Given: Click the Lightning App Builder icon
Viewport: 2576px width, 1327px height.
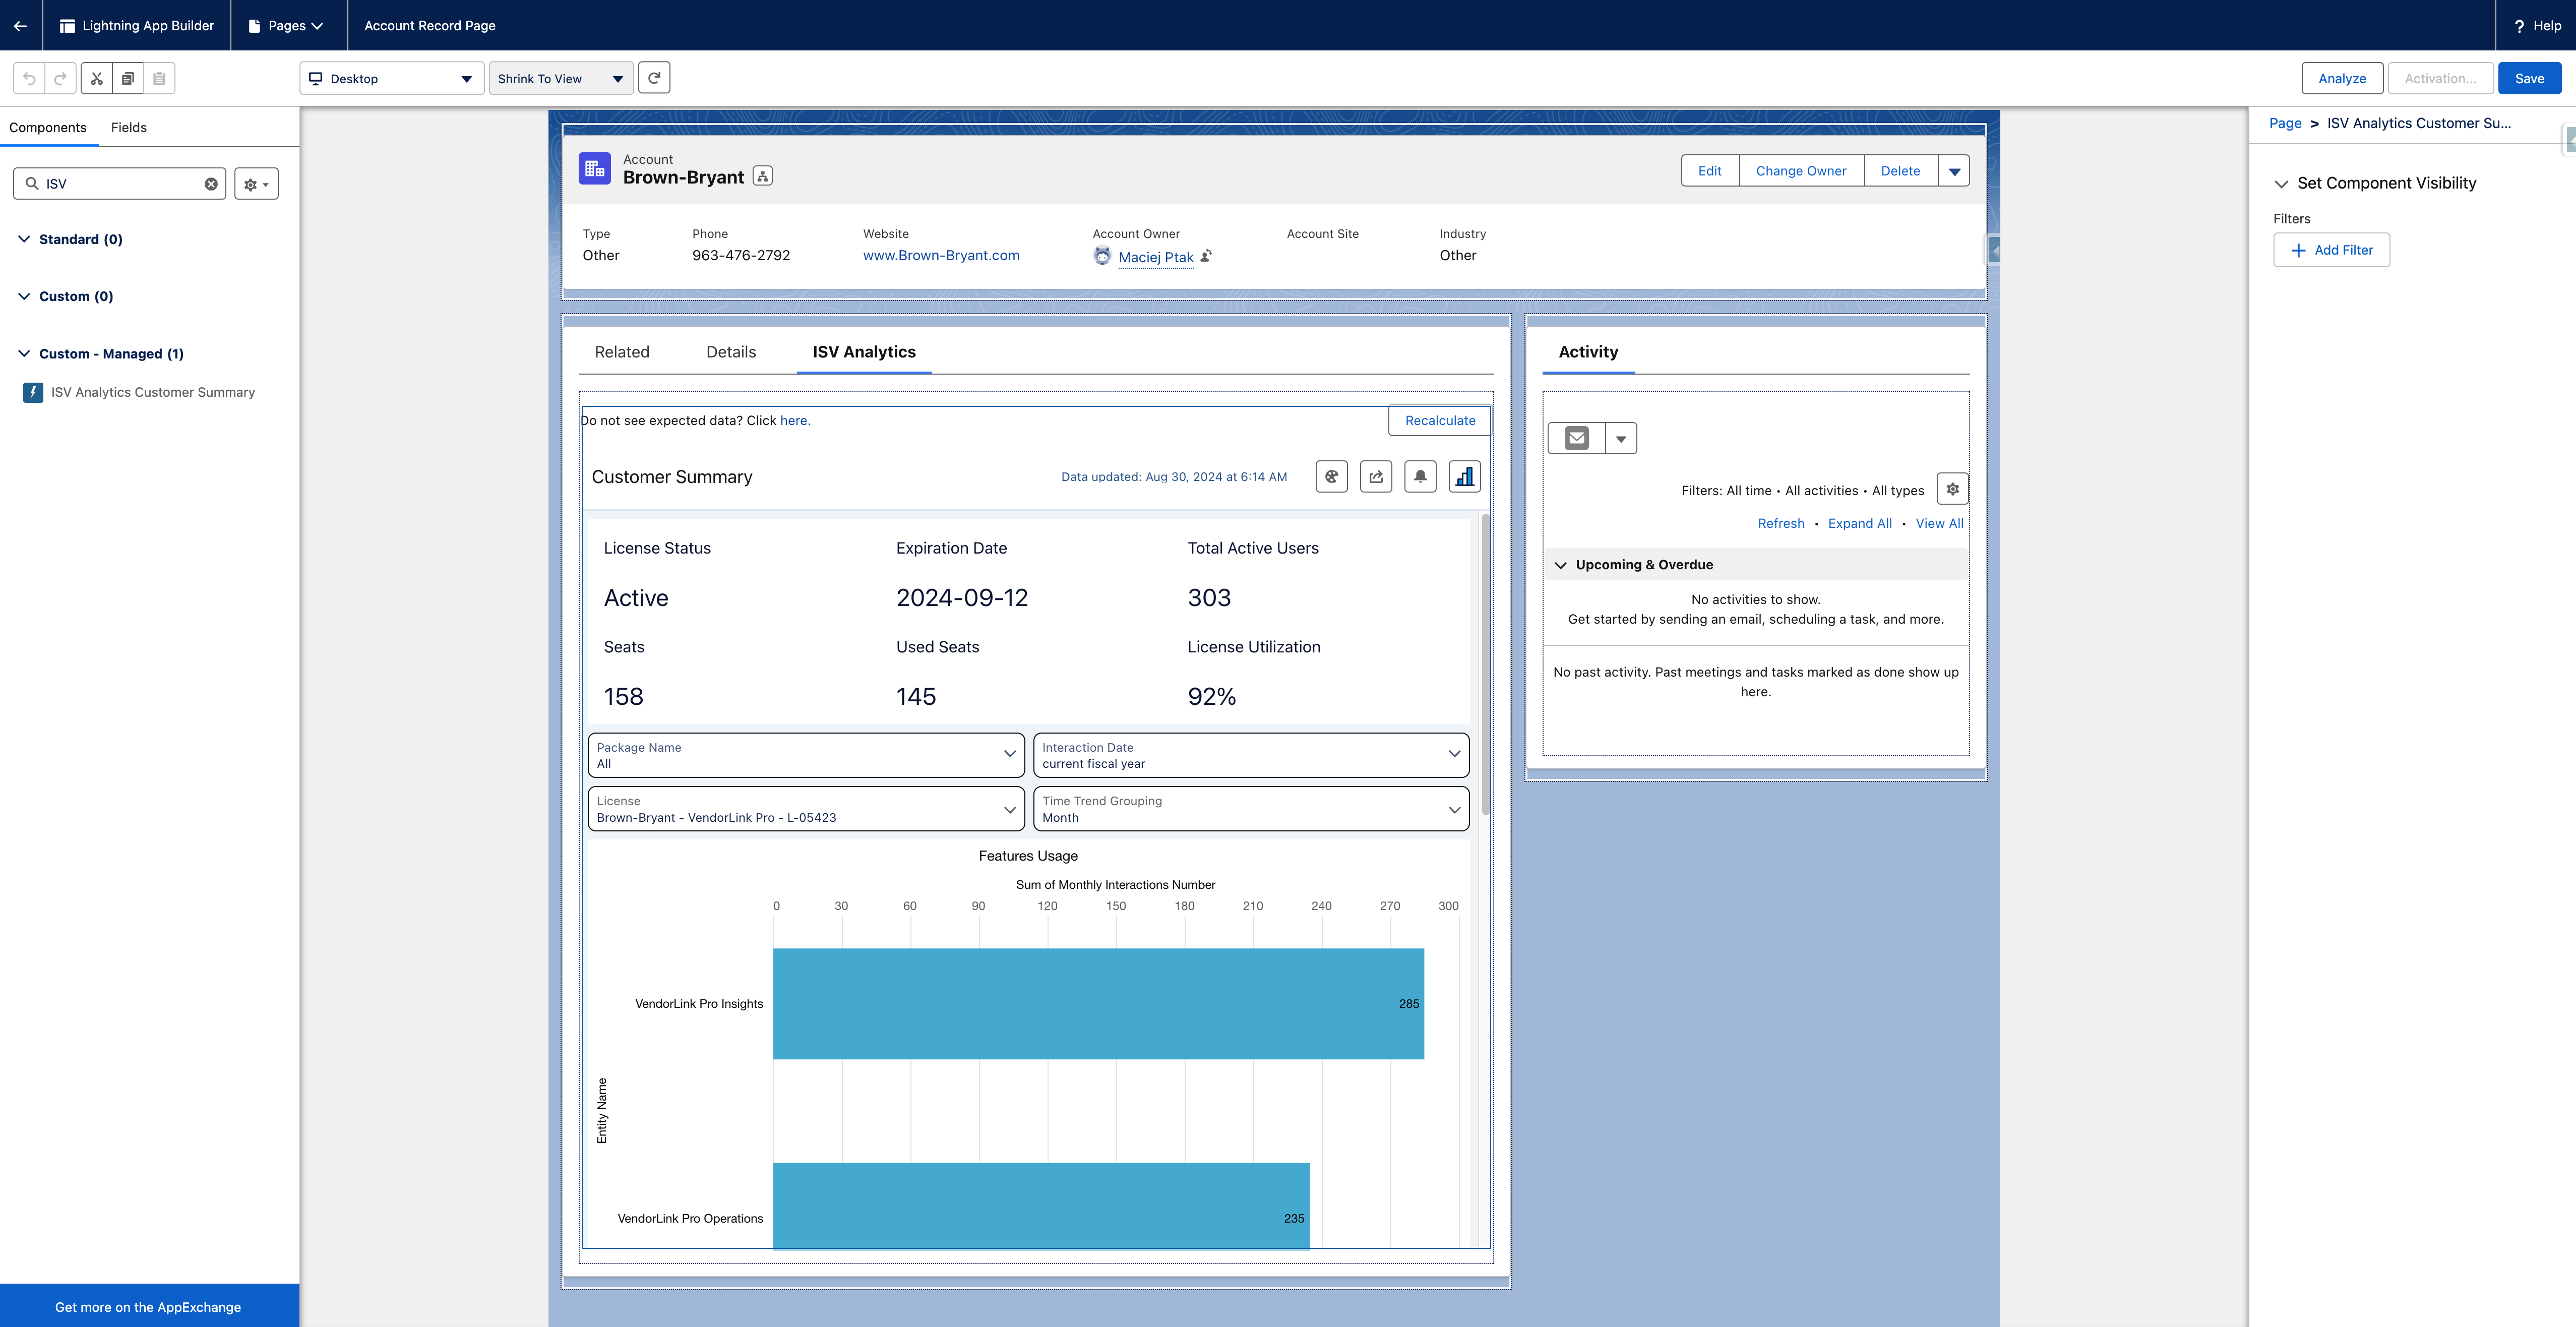Looking at the screenshot, I should 67,26.
